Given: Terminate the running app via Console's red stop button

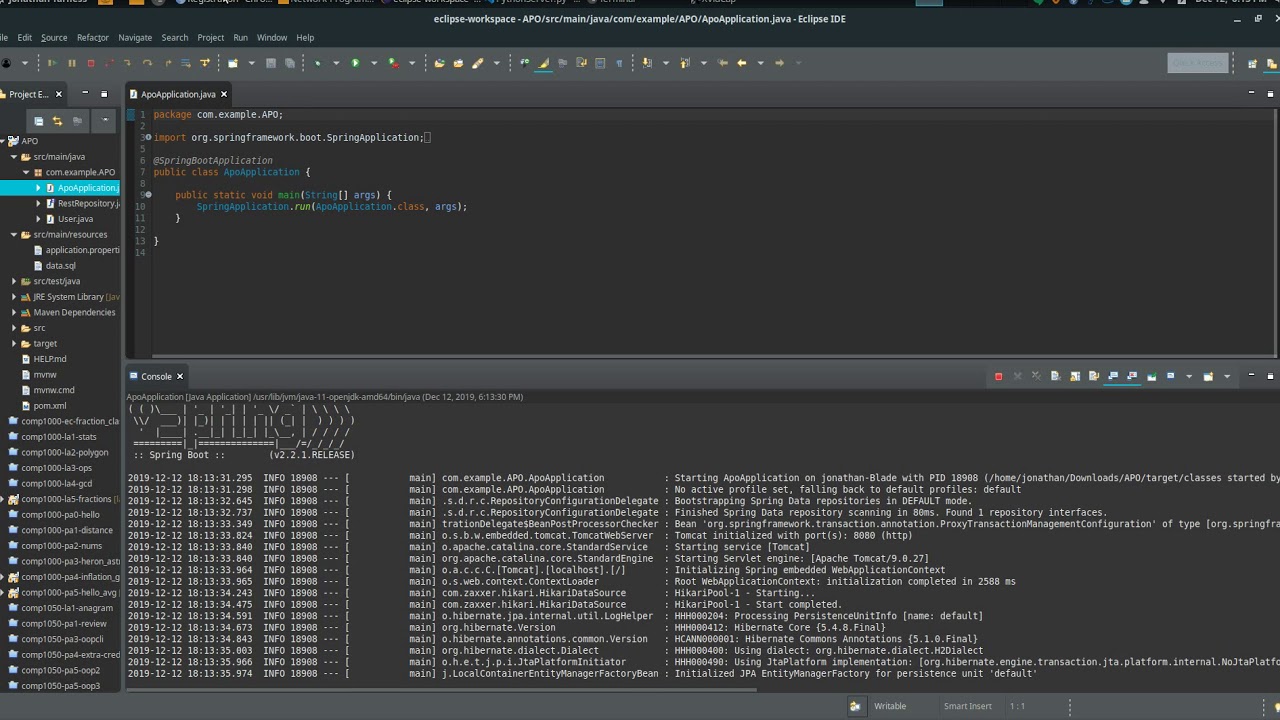Looking at the screenshot, I should [998, 377].
